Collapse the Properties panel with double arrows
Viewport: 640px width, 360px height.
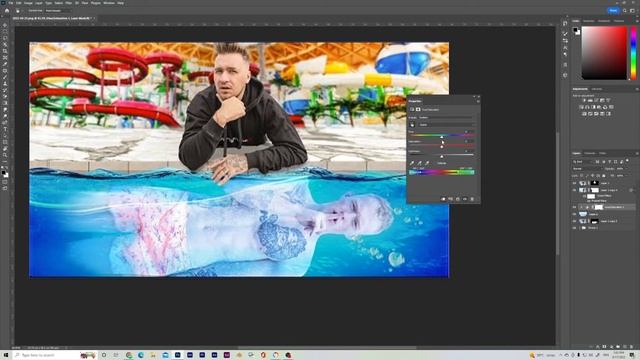click(474, 97)
